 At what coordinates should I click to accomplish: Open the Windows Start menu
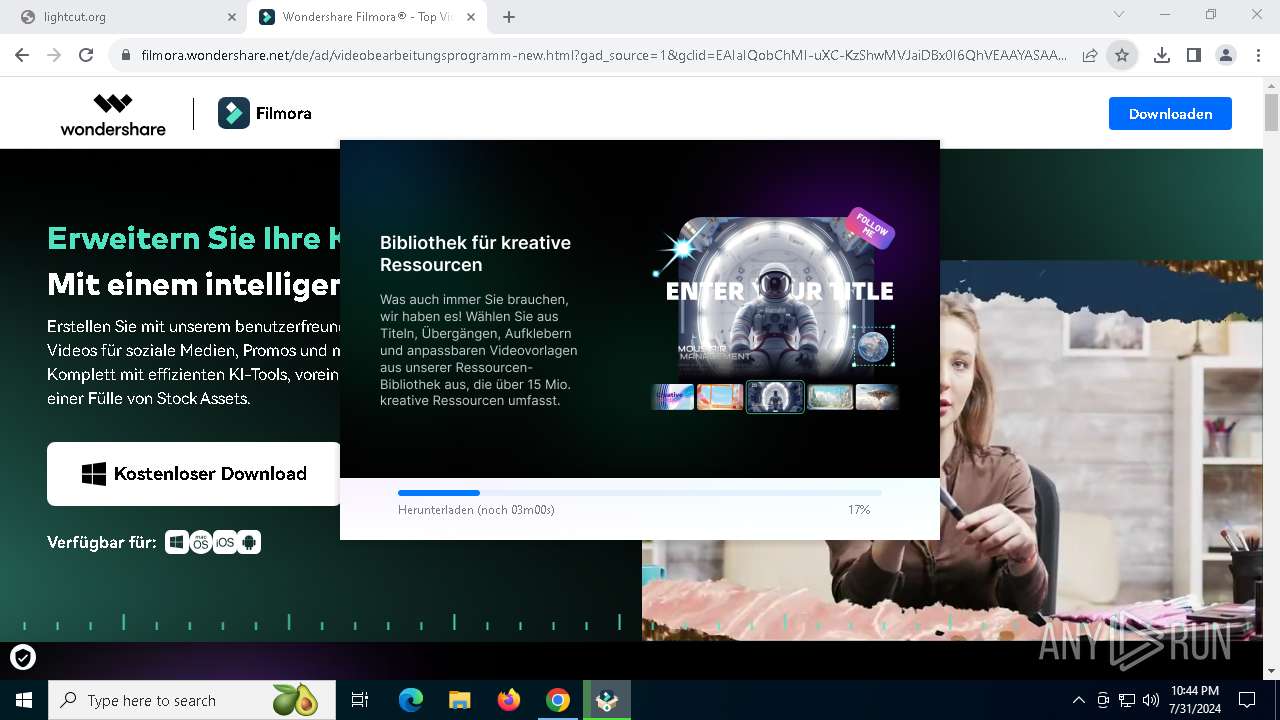tap(24, 700)
